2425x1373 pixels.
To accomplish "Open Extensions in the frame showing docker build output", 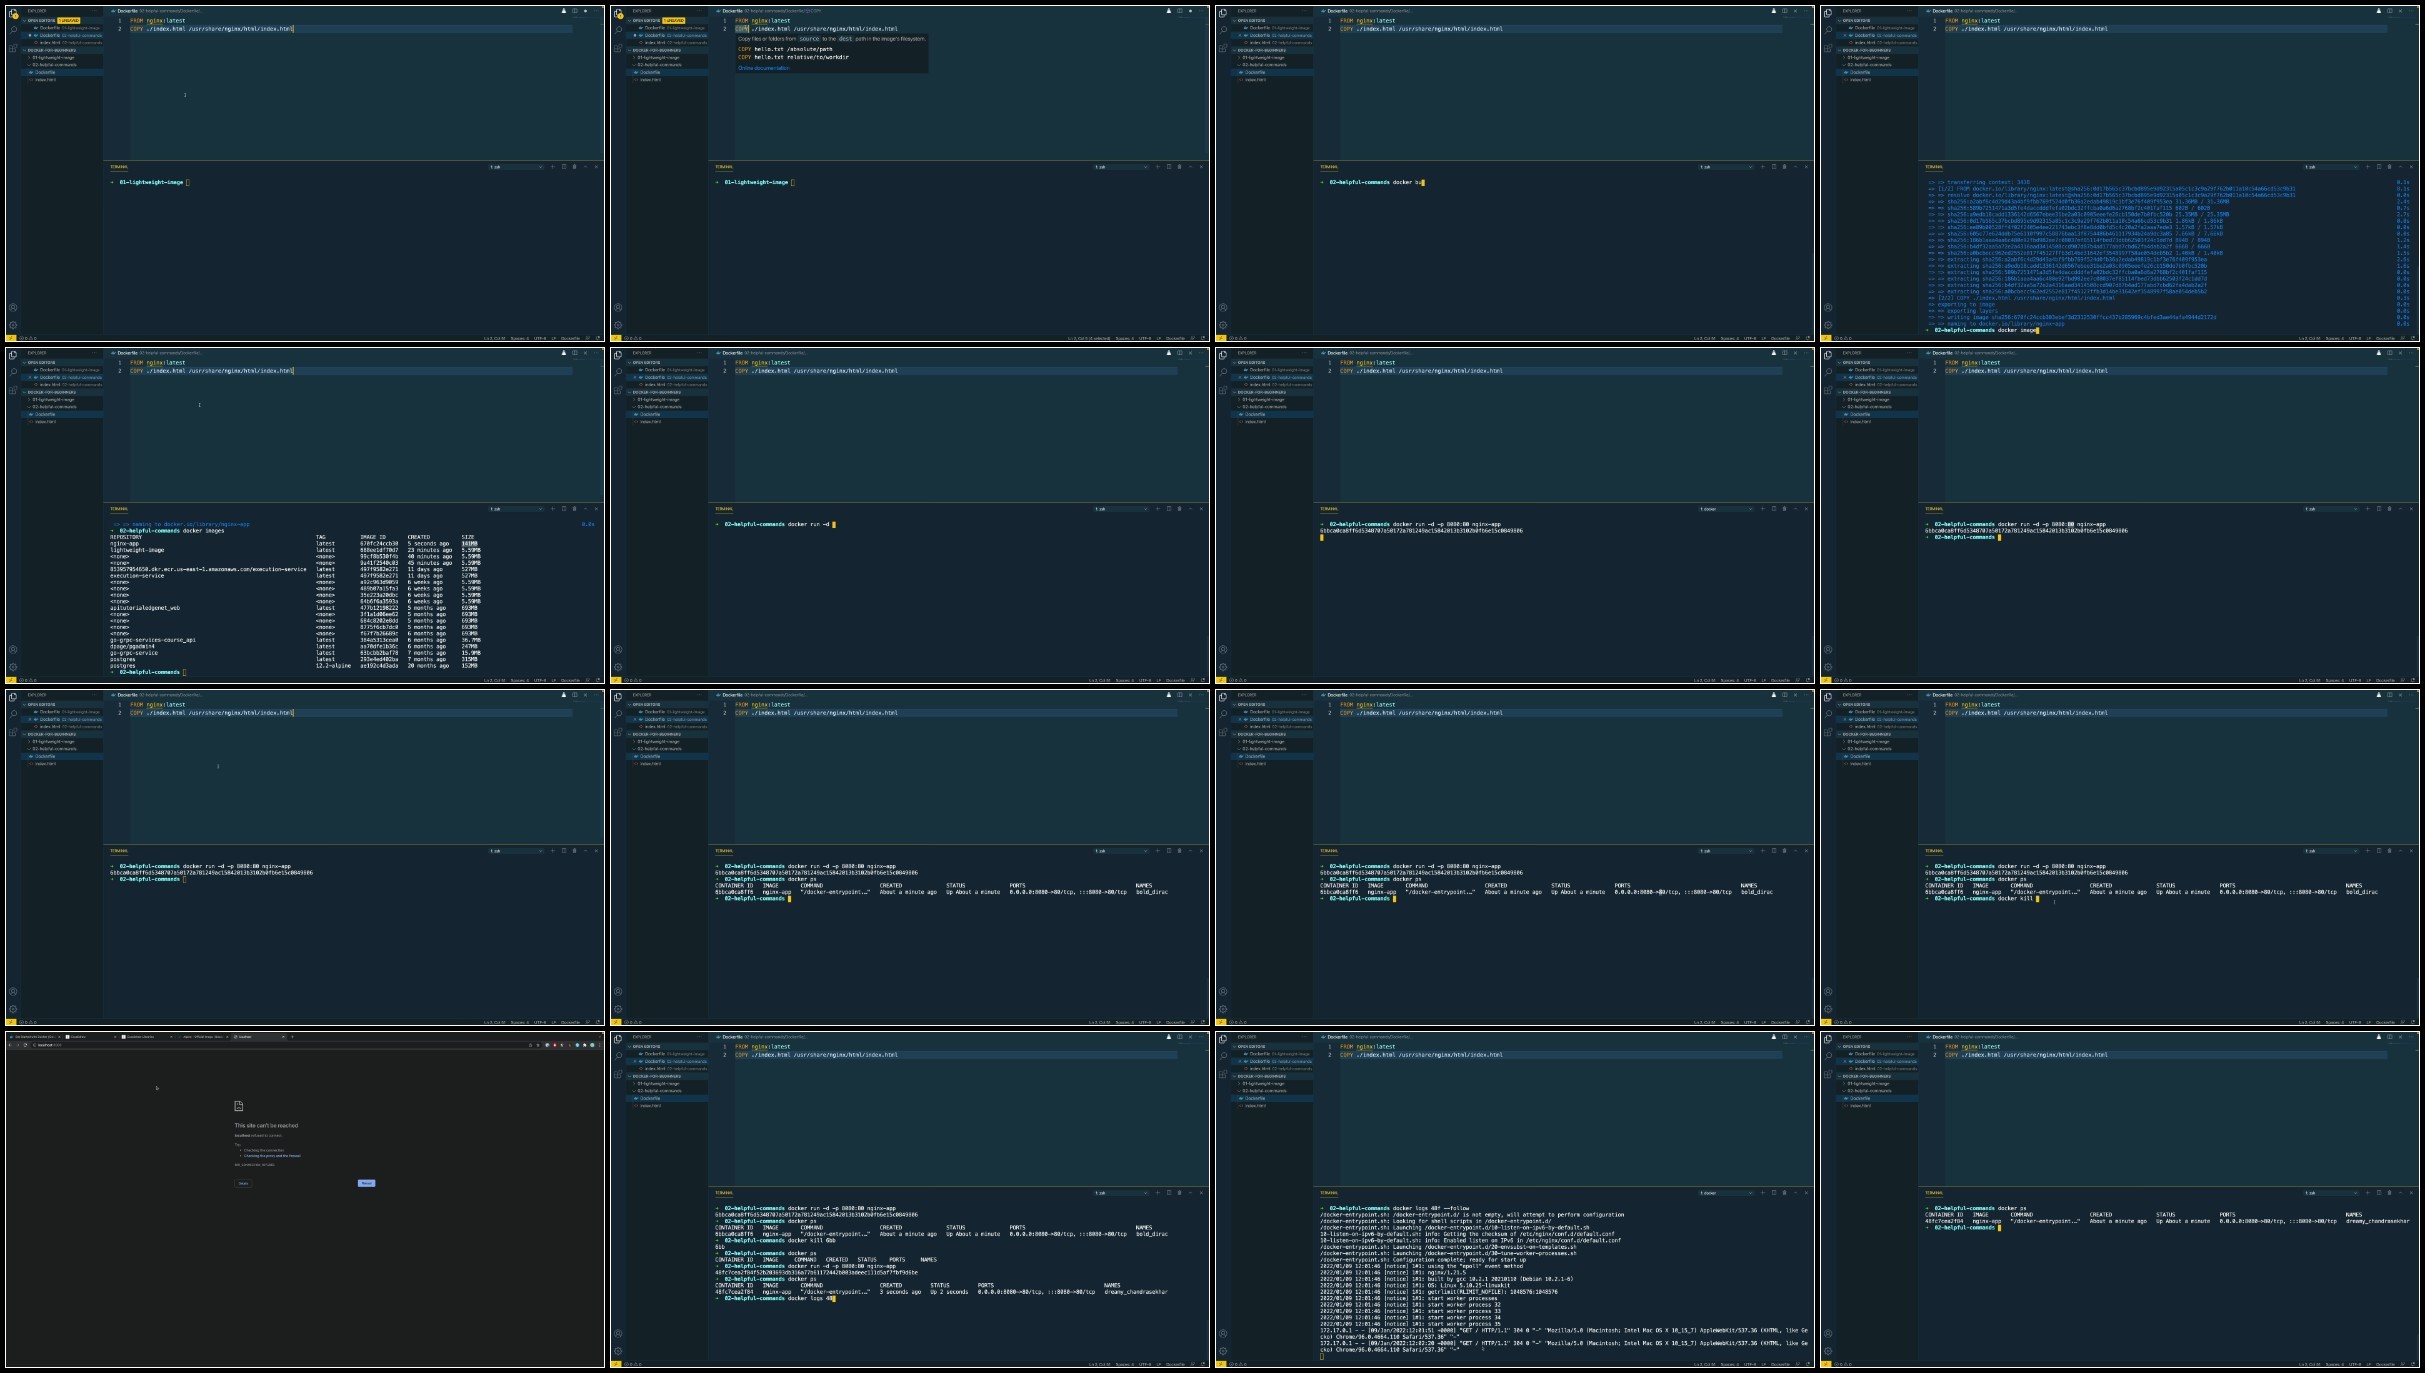I will [x=1828, y=48].
